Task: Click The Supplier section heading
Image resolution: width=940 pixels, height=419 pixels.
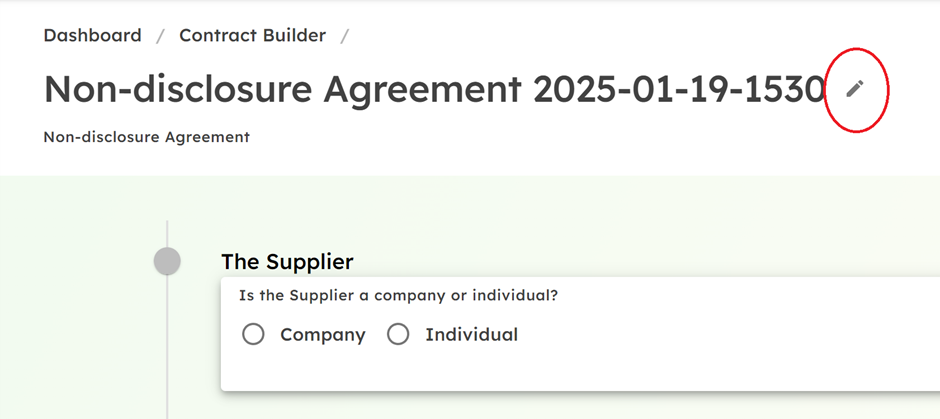Action: (x=287, y=262)
